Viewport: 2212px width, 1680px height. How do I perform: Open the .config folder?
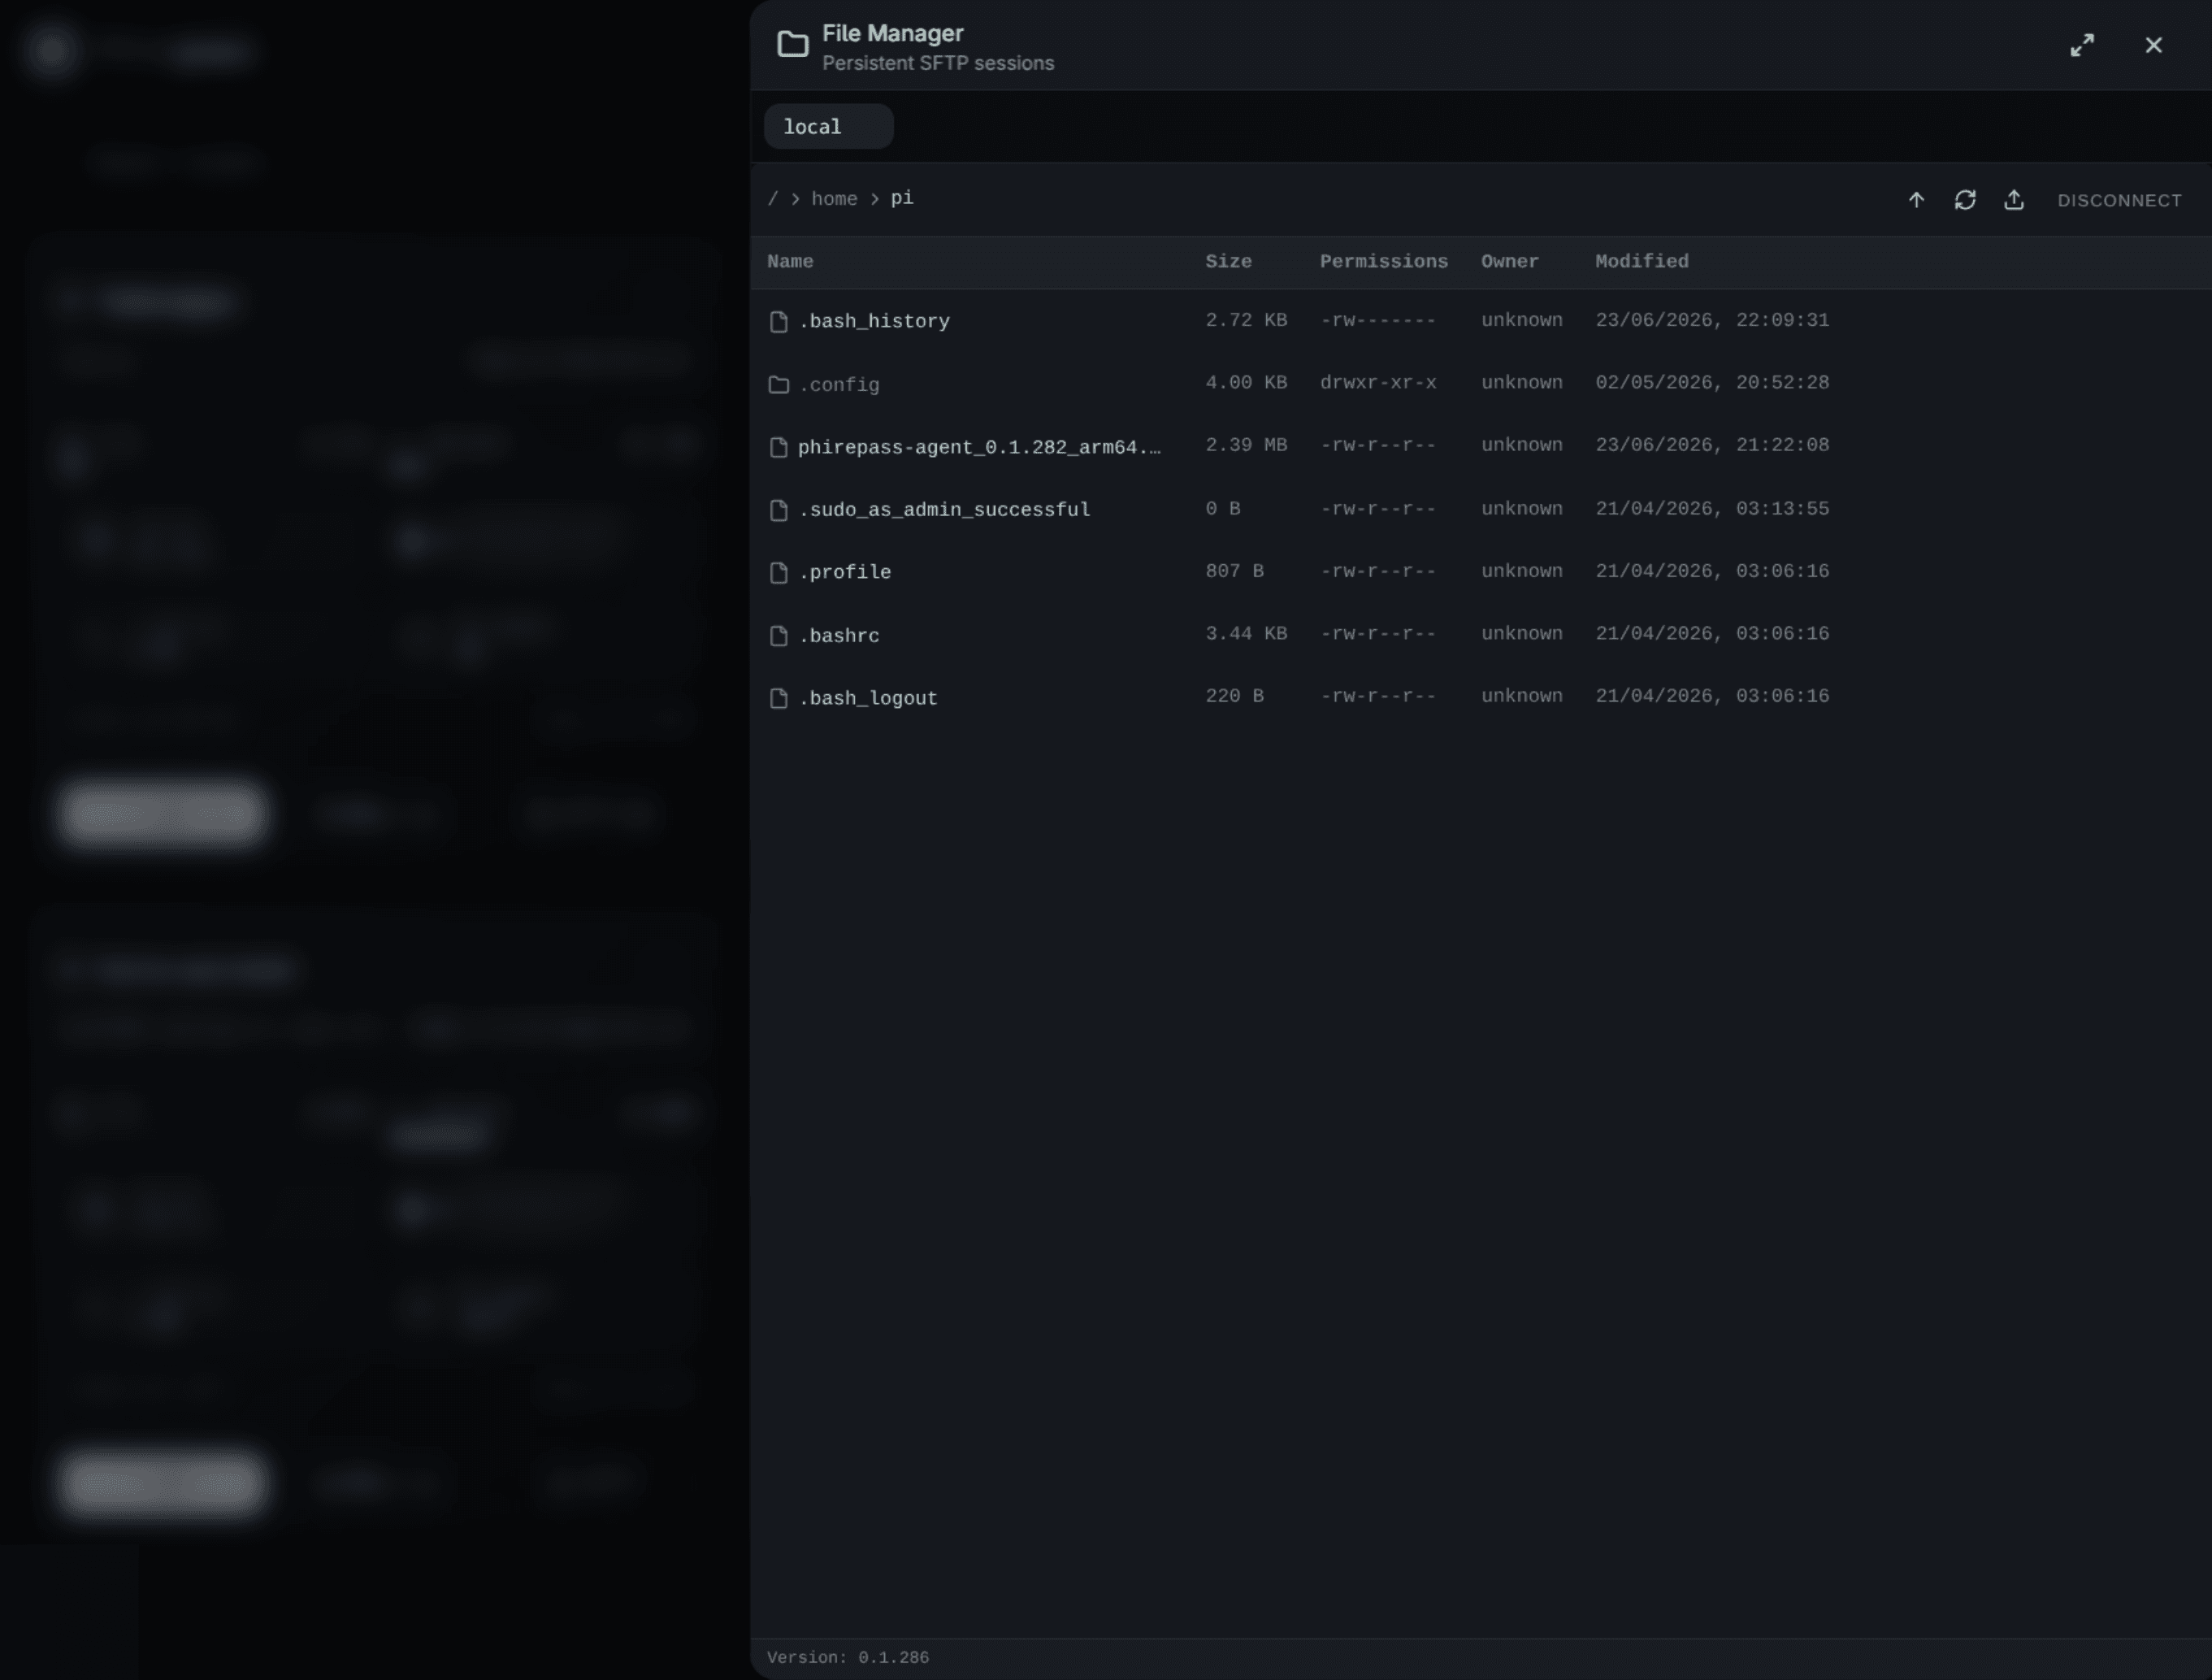(839, 385)
